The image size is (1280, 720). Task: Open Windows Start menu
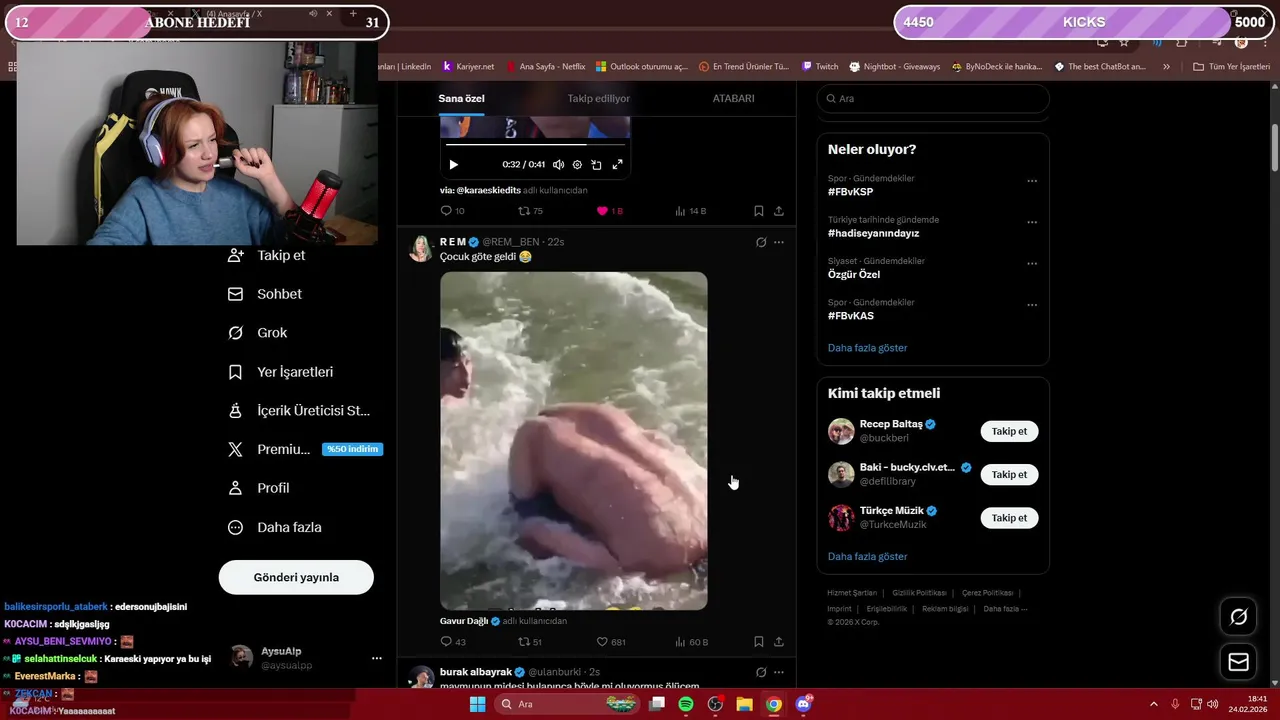tap(478, 704)
